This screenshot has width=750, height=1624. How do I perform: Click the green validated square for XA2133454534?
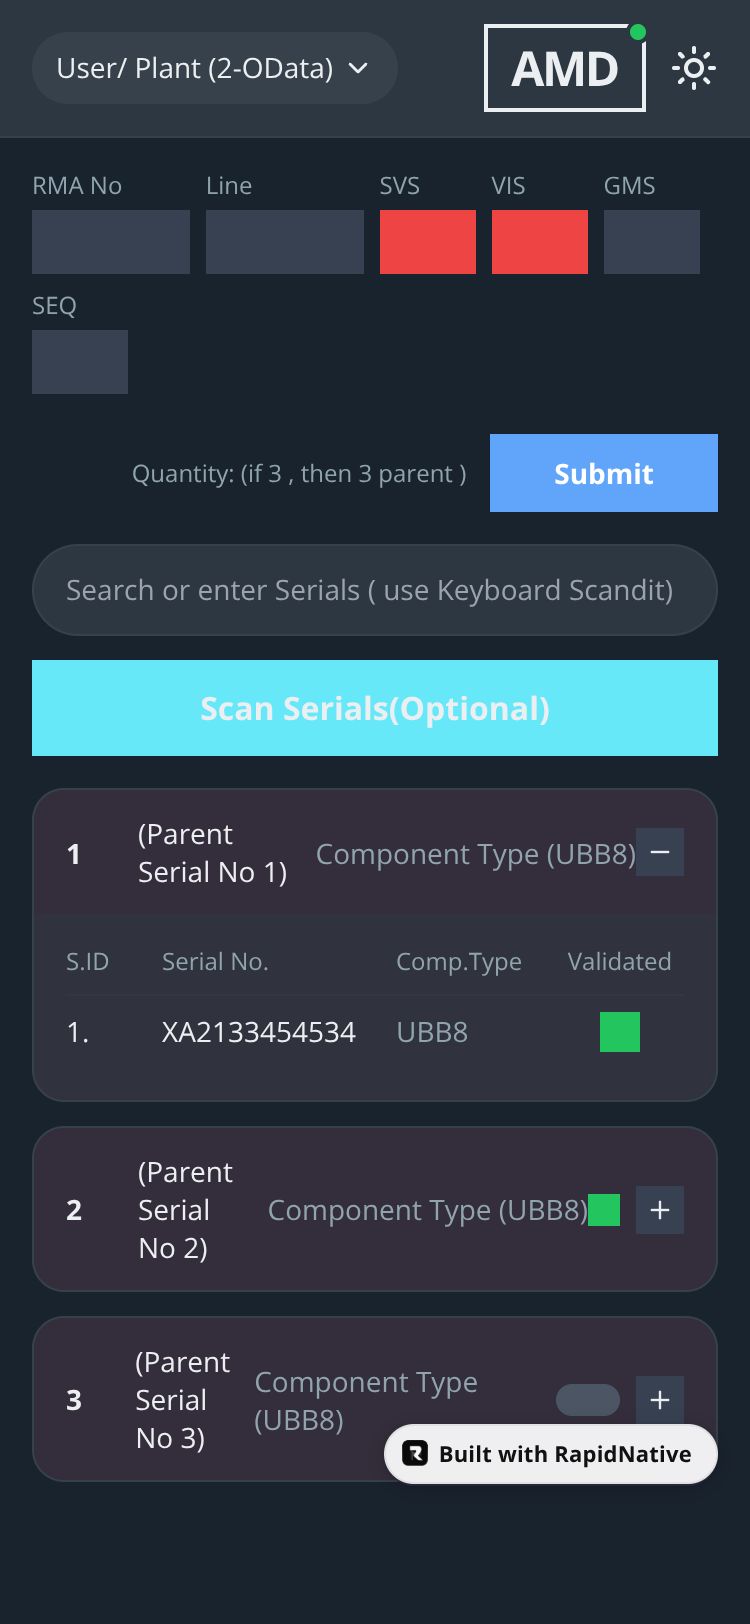(620, 1032)
